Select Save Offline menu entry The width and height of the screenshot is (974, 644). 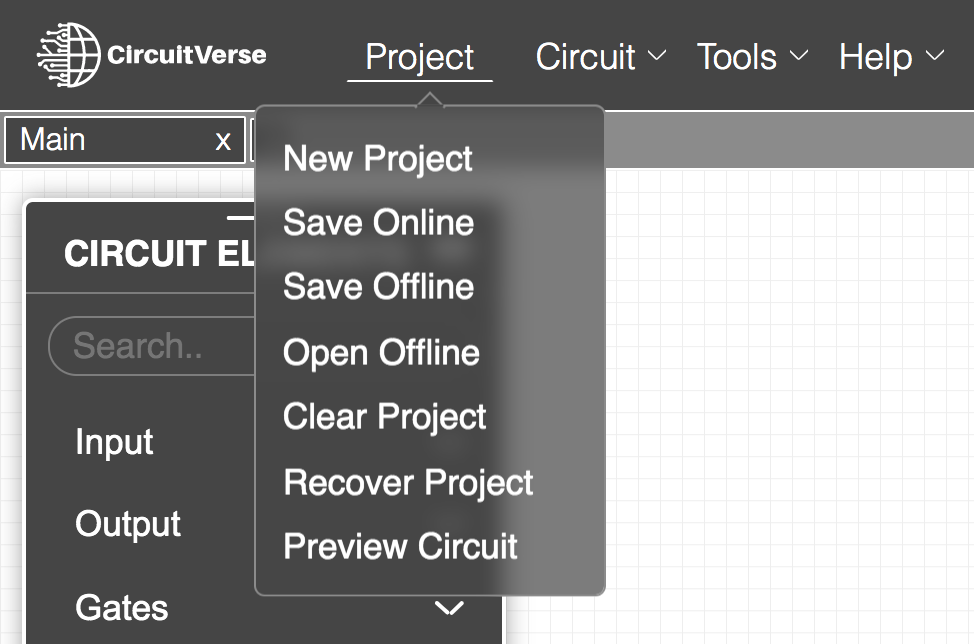(378, 287)
